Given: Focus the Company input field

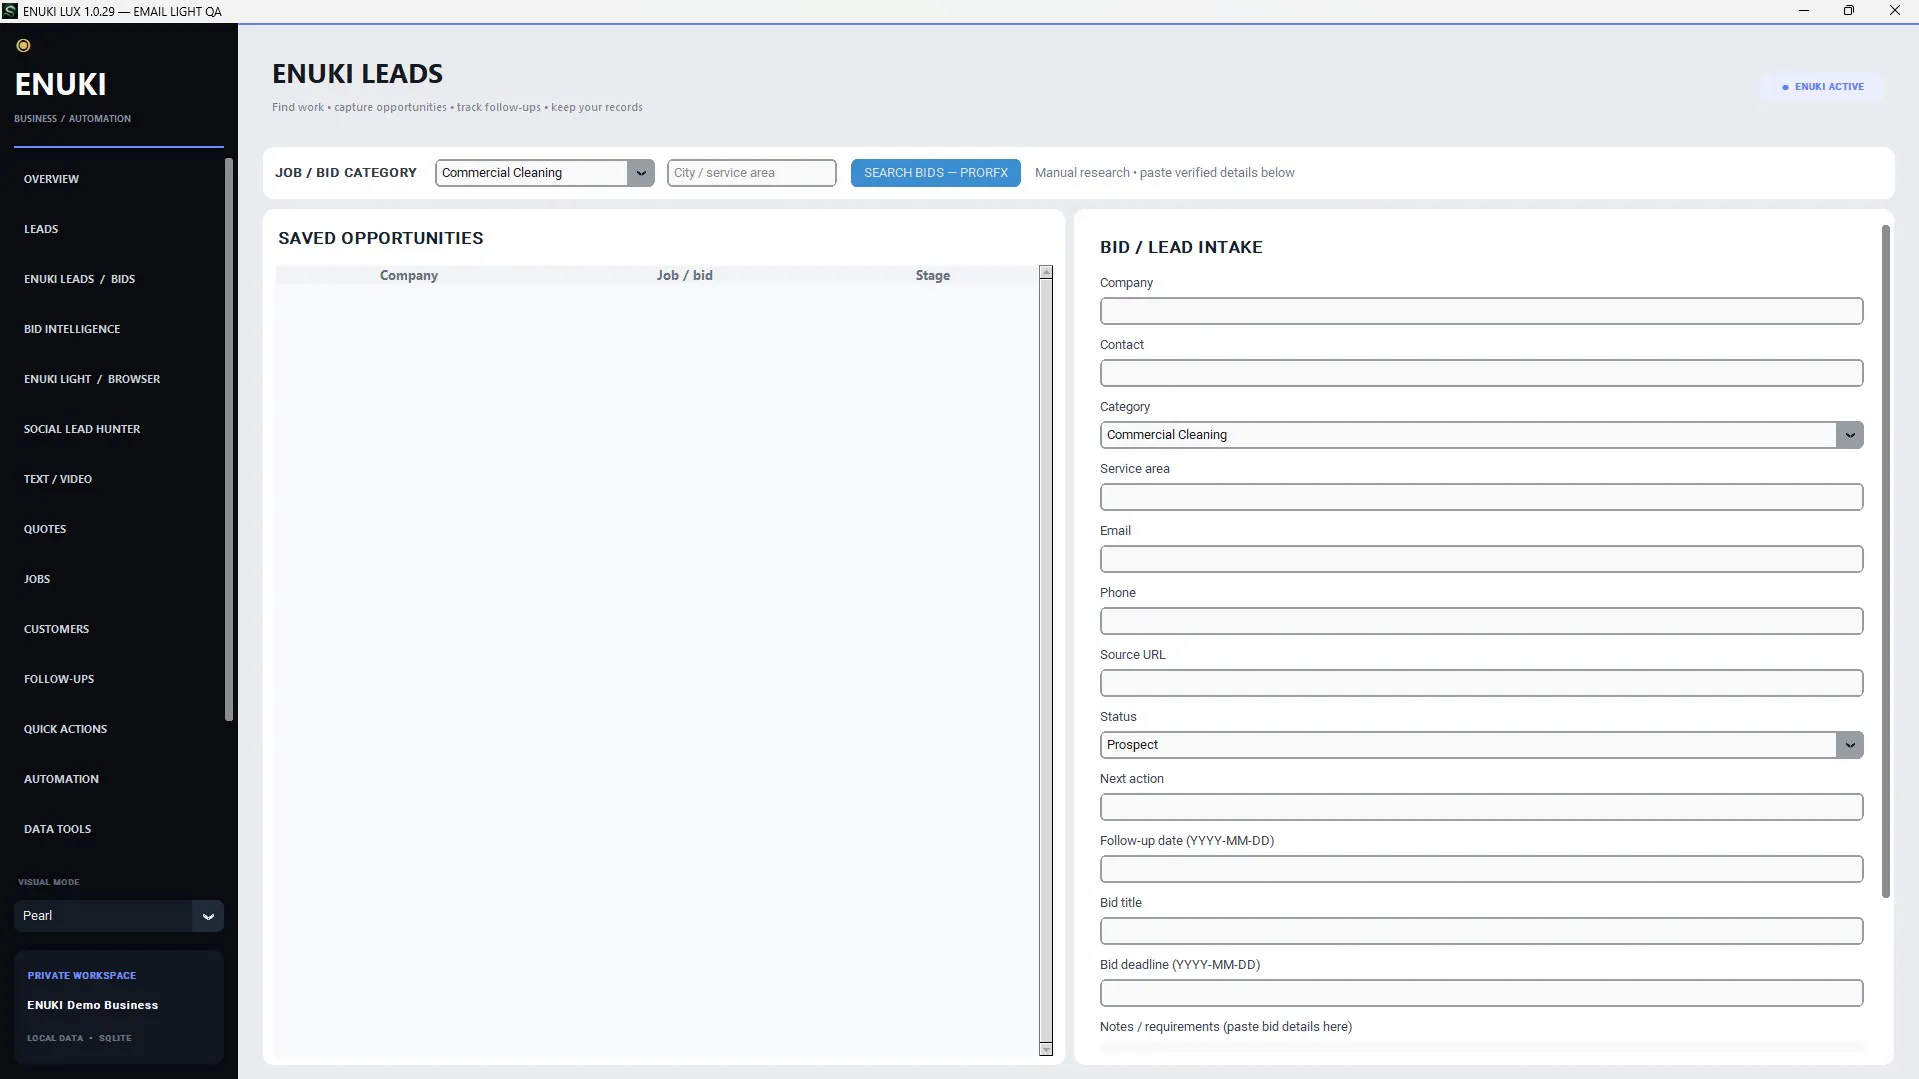Looking at the screenshot, I should click(1481, 311).
